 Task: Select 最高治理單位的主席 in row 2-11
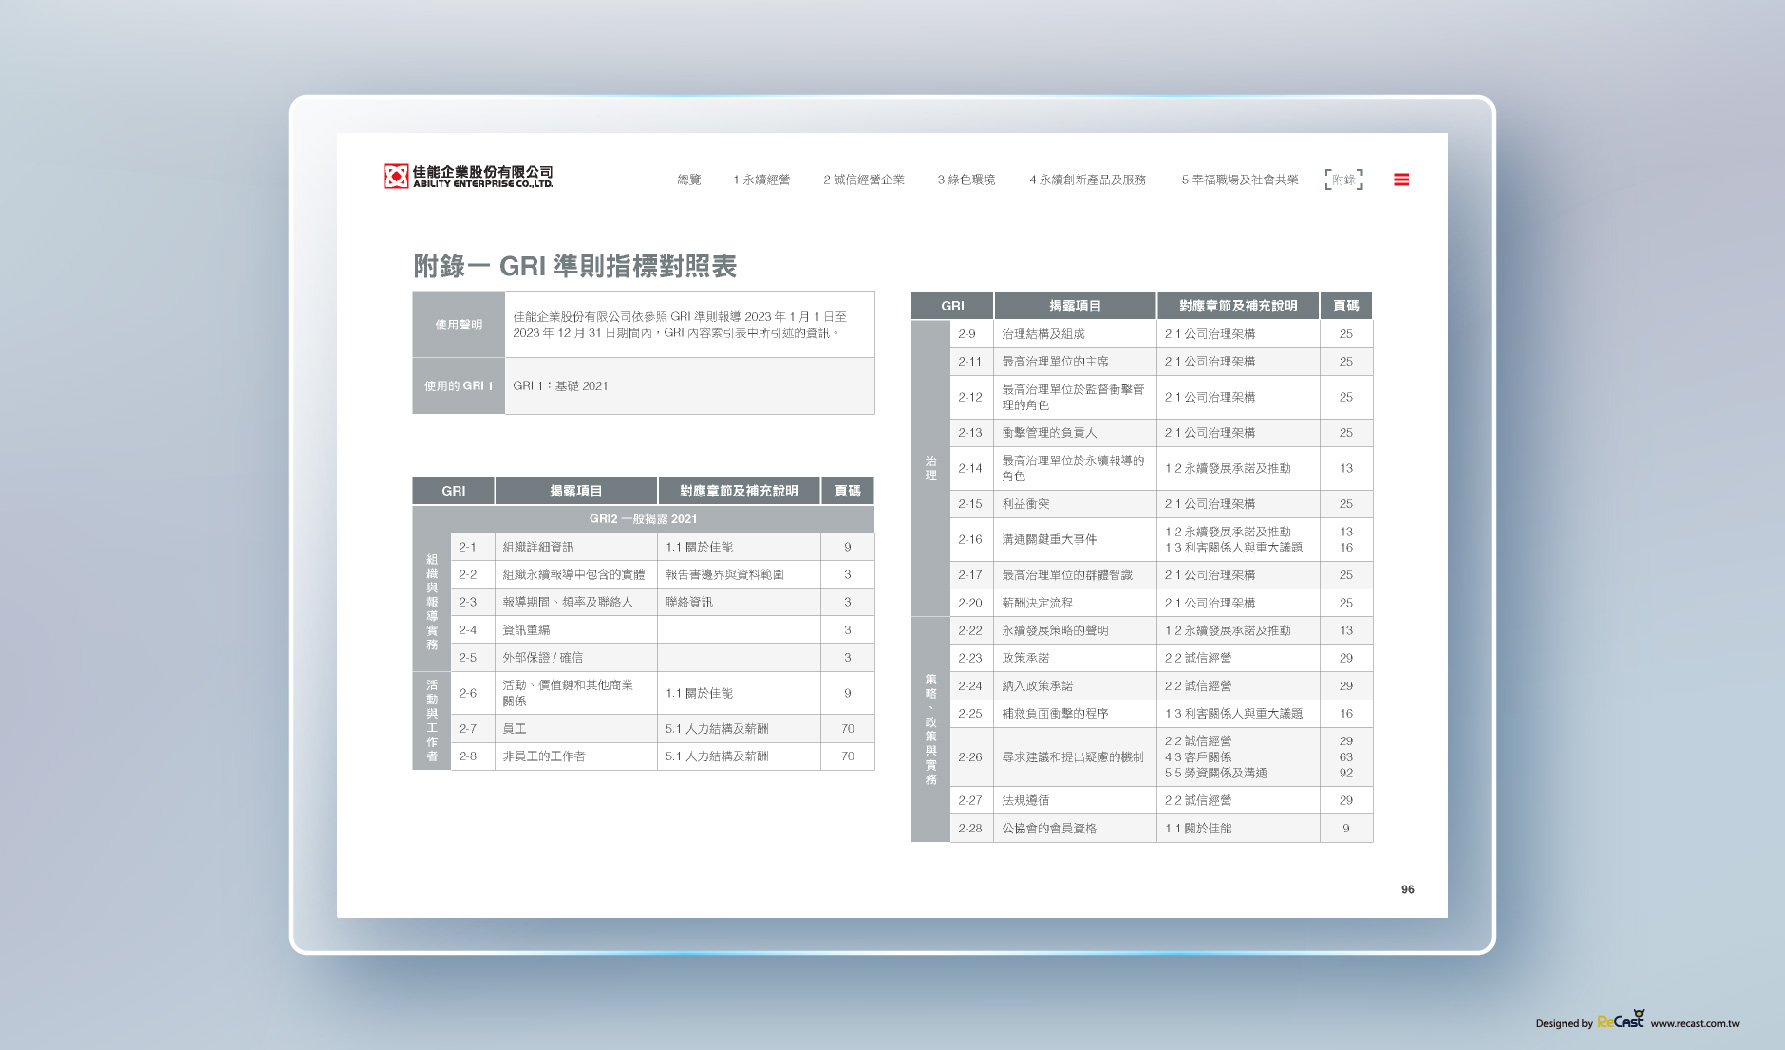click(x=1055, y=362)
